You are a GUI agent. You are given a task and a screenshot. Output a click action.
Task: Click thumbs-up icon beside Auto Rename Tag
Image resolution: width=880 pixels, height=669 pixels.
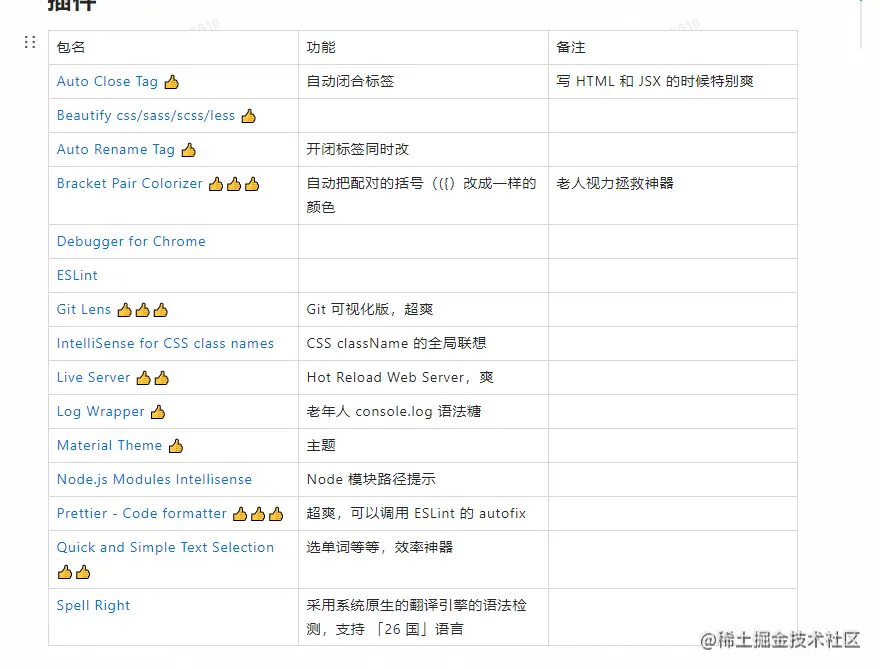click(189, 150)
